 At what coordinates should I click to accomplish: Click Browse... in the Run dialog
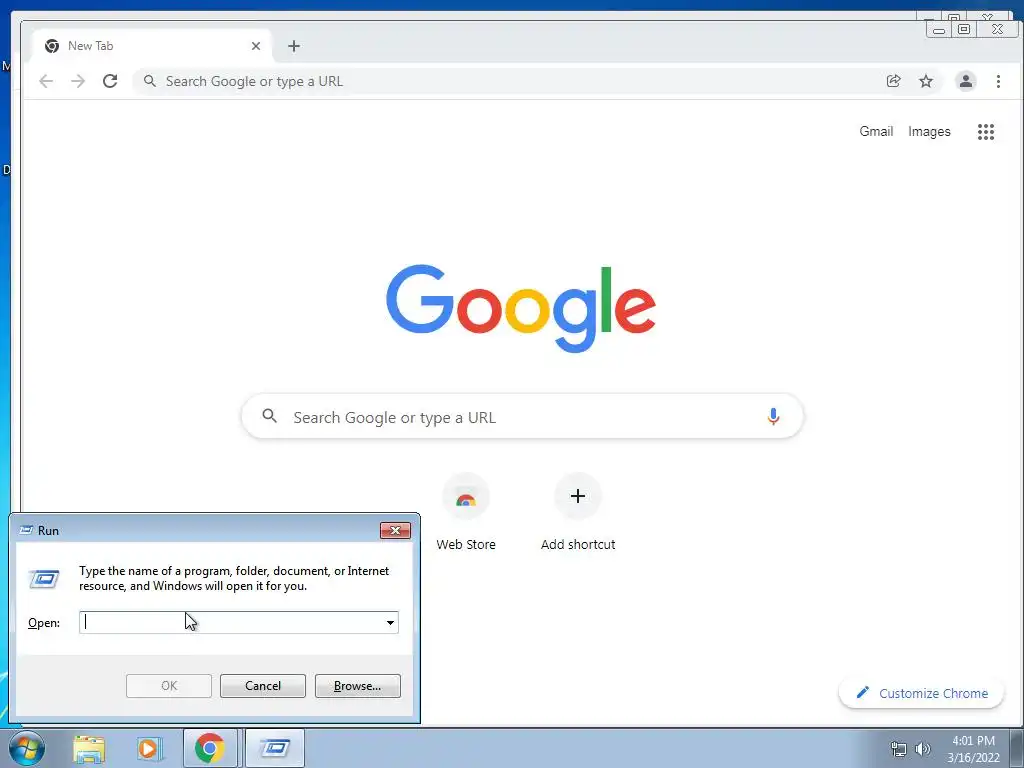tap(357, 686)
